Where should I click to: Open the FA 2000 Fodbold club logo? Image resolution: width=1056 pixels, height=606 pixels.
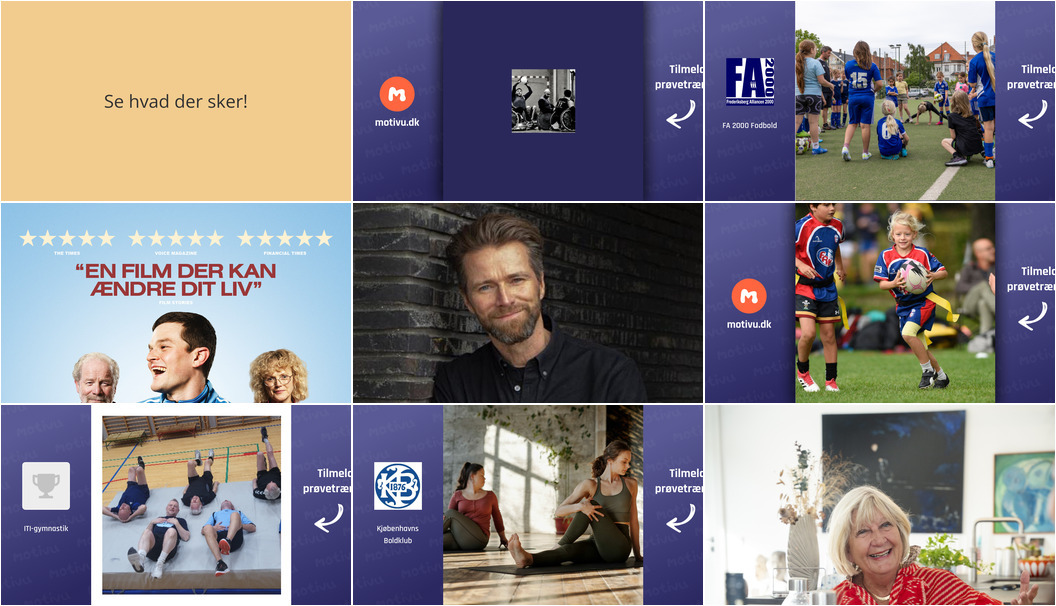coord(750,81)
